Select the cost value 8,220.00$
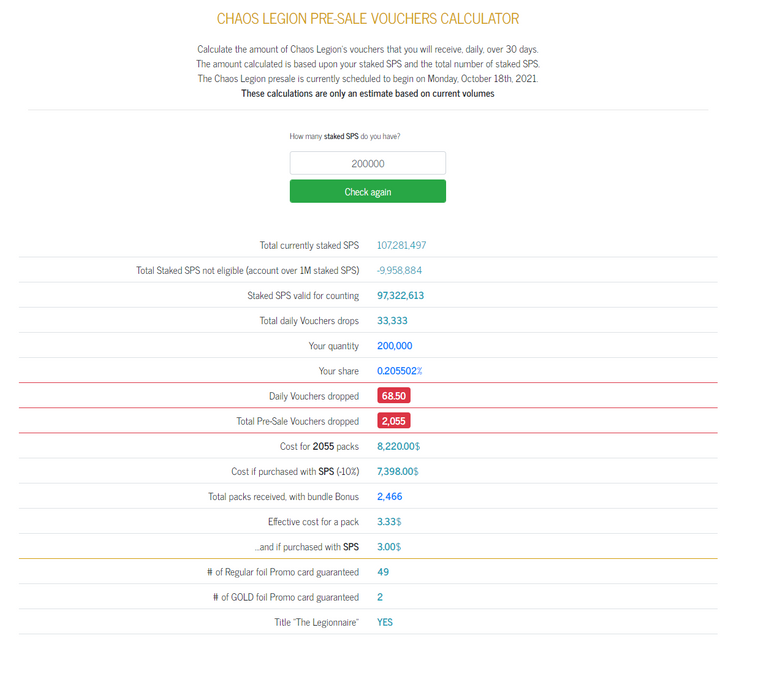Screen dimensions: 768x683 (398, 446)
